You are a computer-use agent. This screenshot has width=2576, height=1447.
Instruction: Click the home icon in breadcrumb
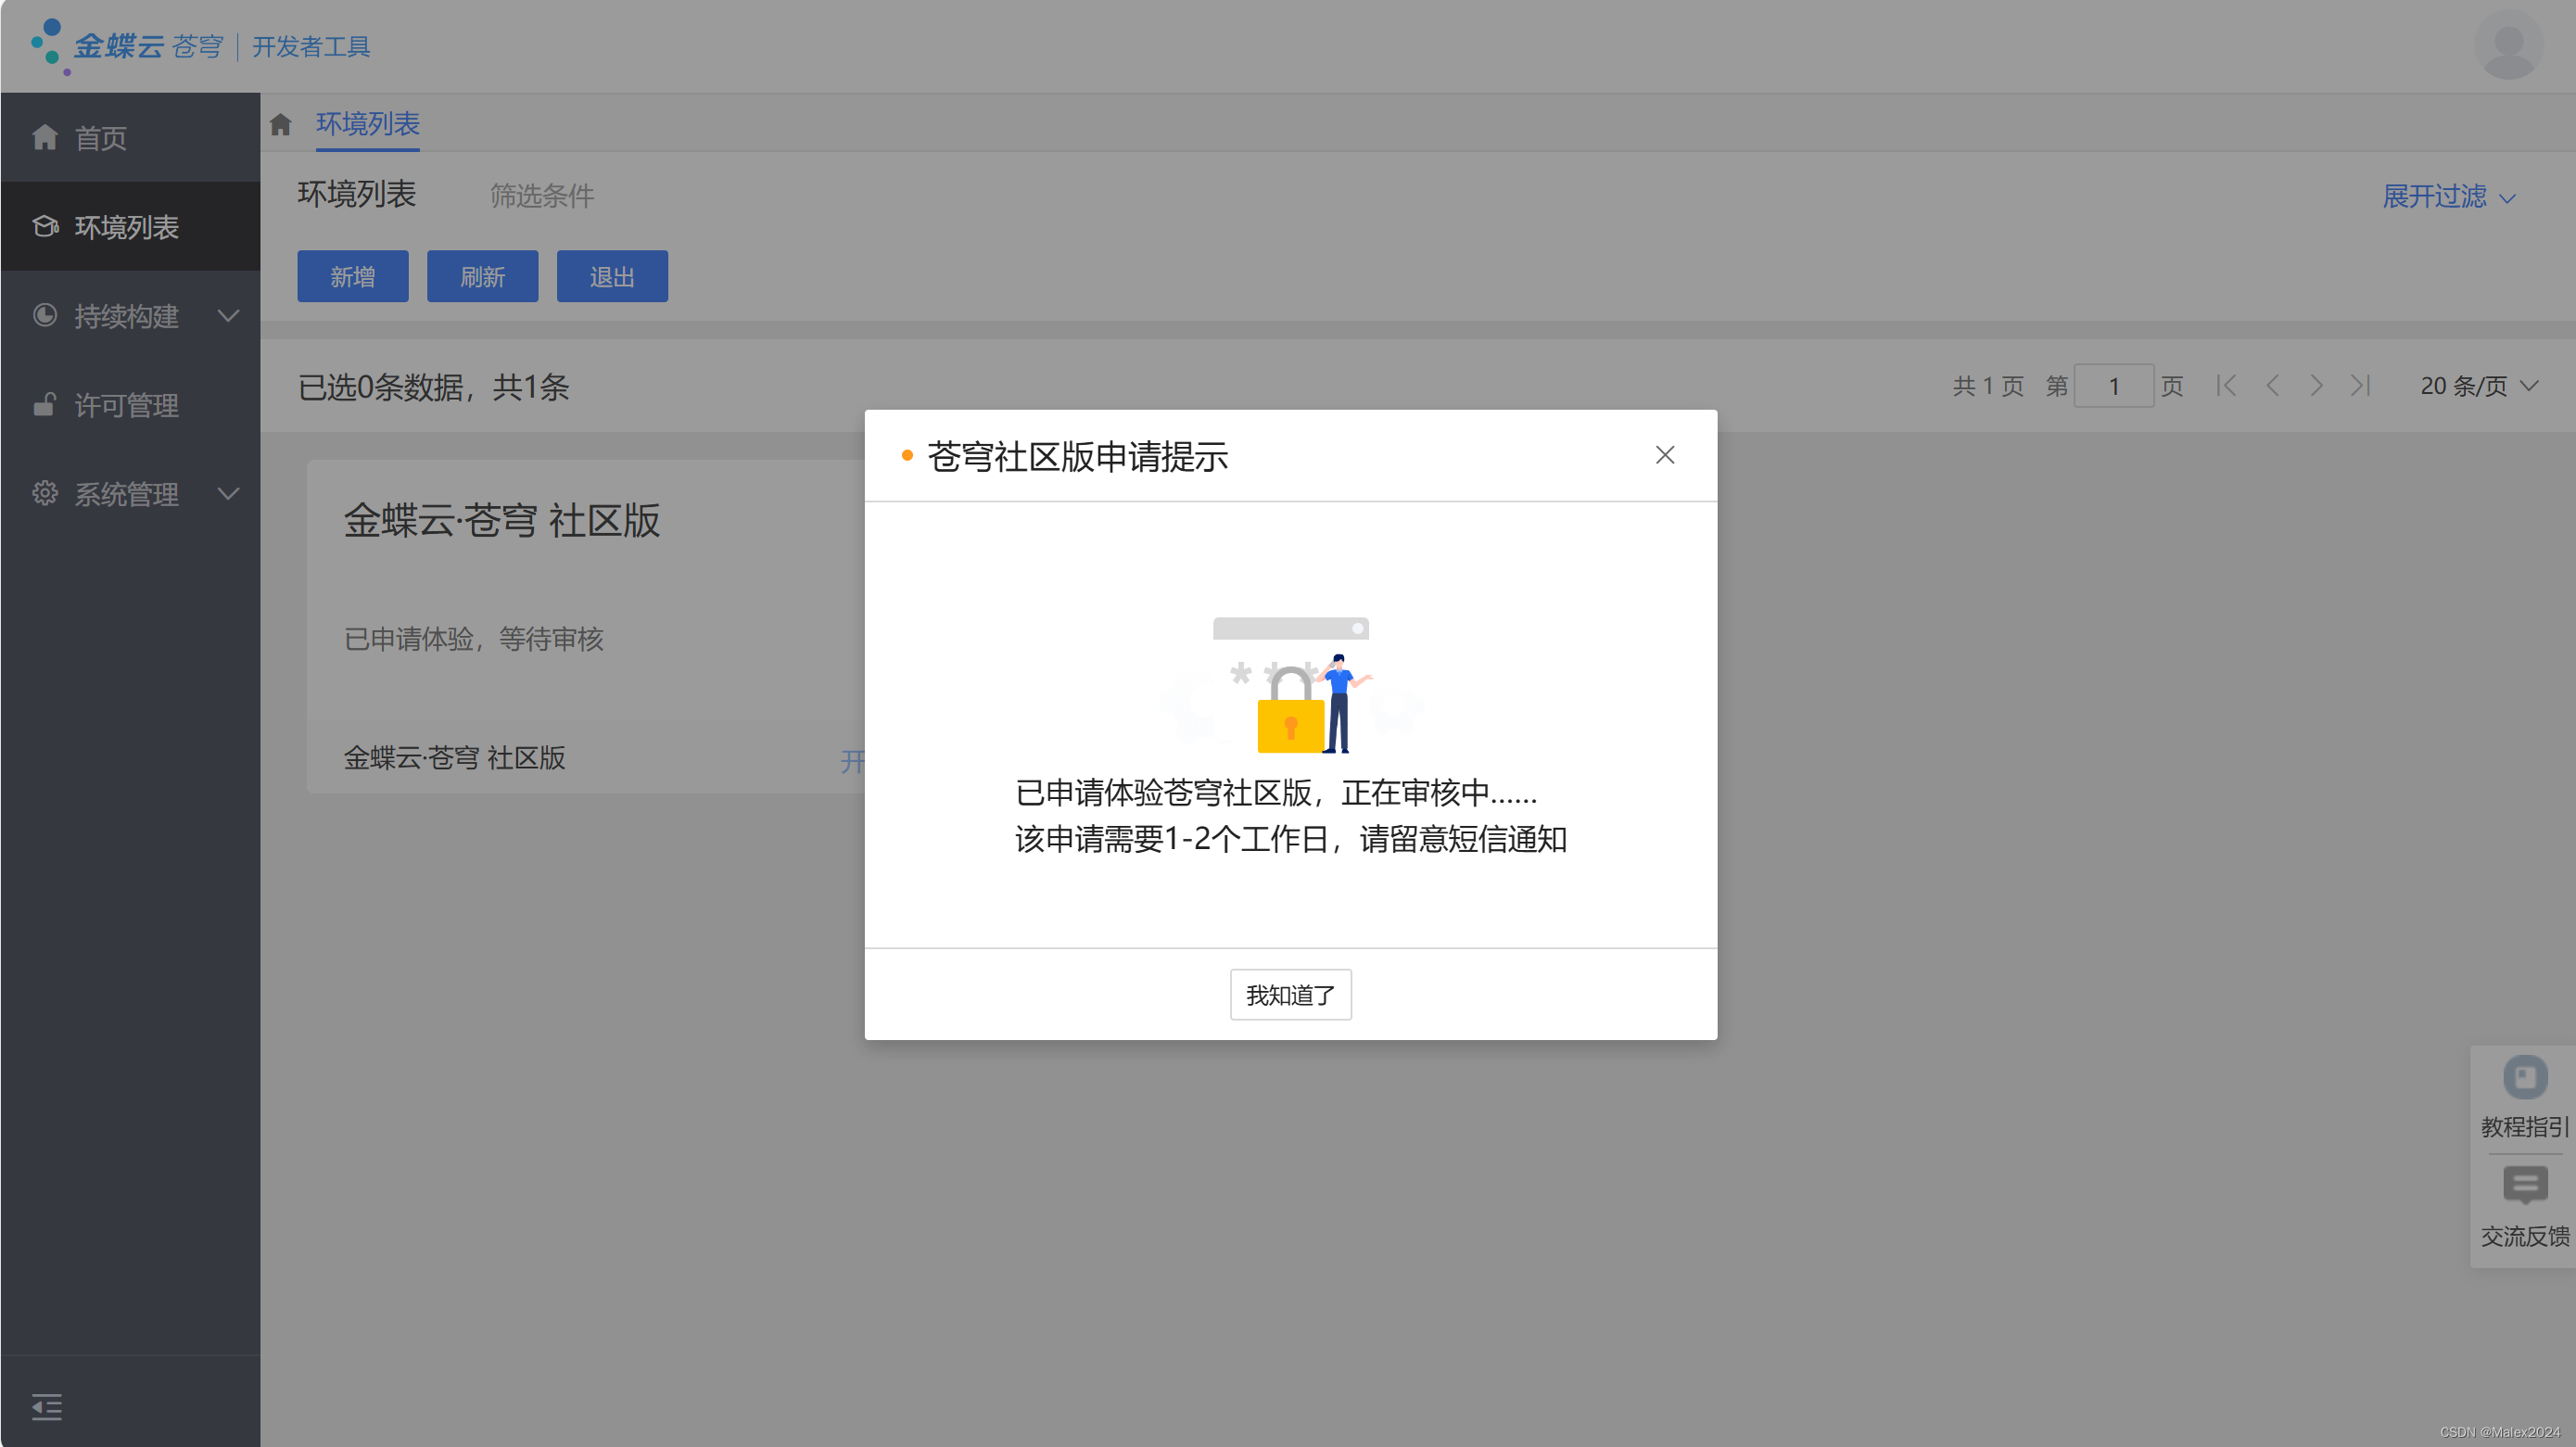click(x=280, y=124)
